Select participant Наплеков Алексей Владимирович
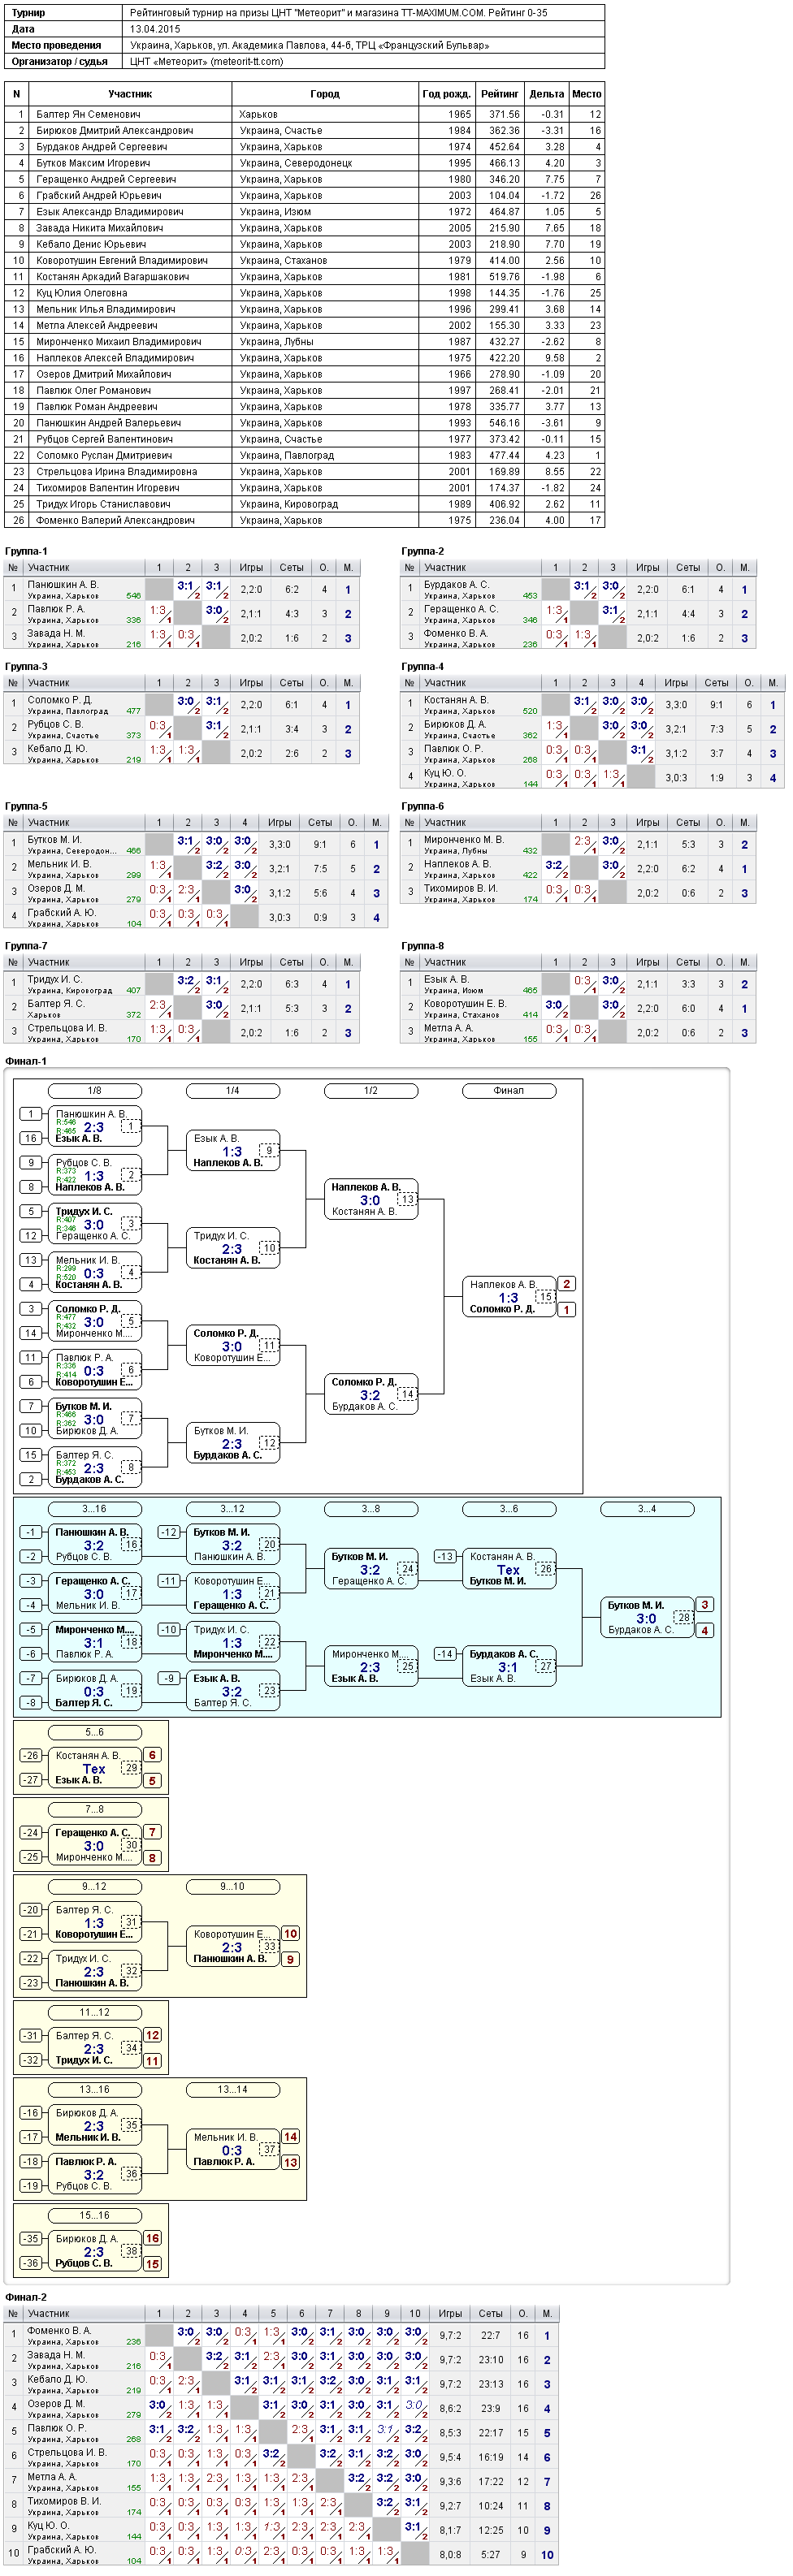This screenshot has height=2576, width=793. [x=115, y=358]
